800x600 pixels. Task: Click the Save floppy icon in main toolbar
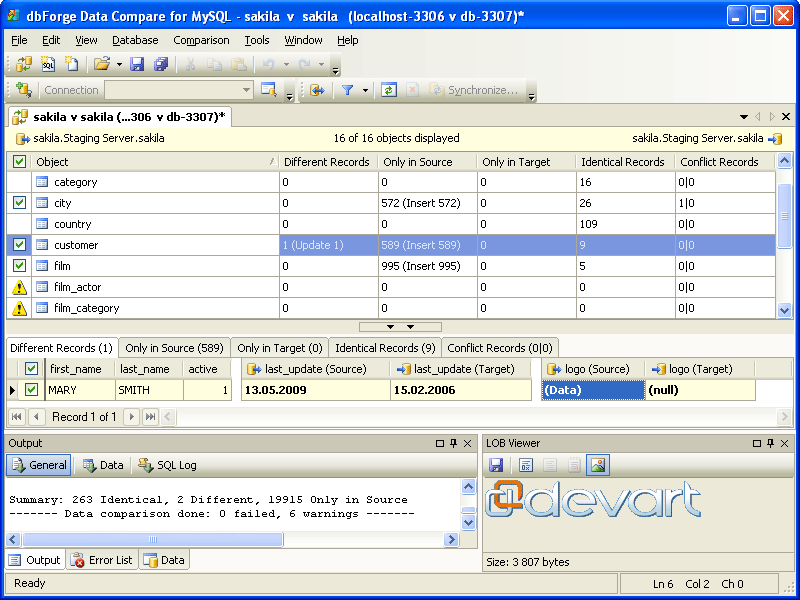pyautogui.click(x=137, y=64)
